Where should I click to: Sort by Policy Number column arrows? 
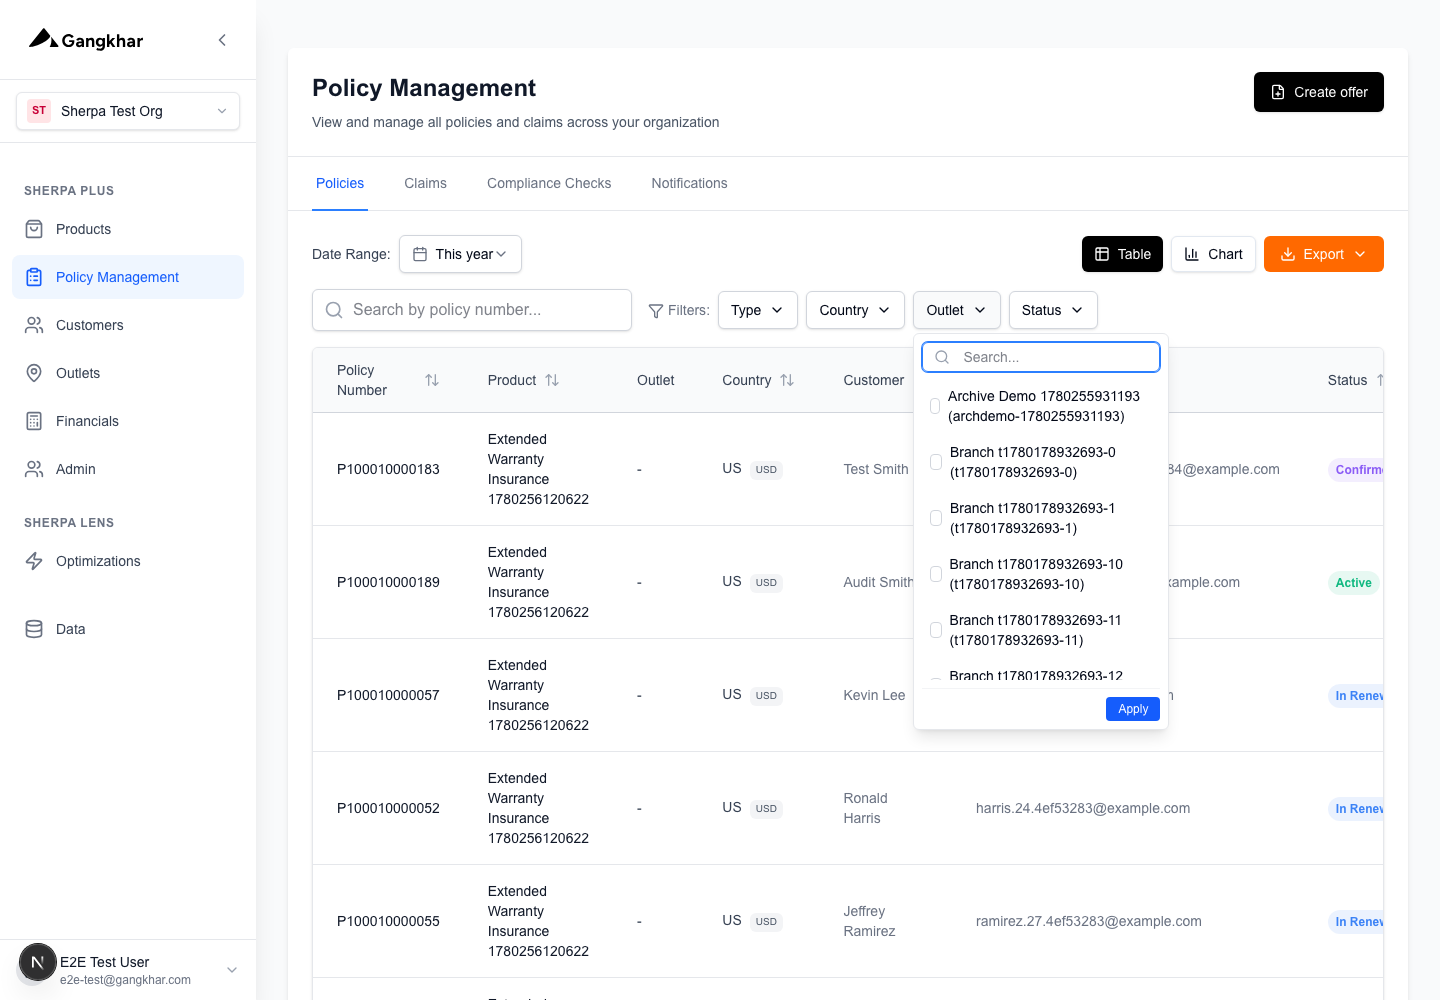(x=432, y=380)
